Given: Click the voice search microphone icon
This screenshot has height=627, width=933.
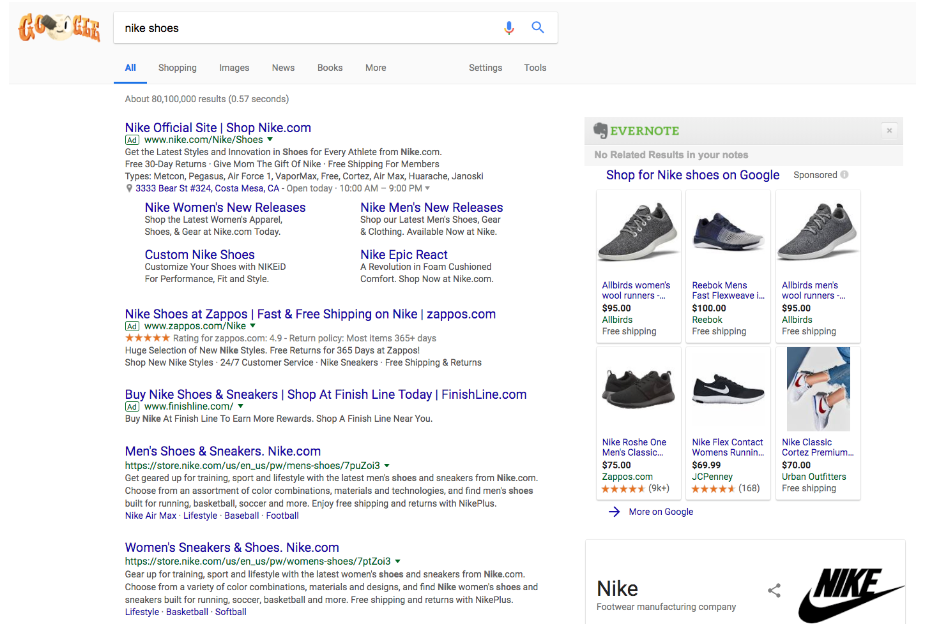Looking at the screenshot, I should click(509, 28).
